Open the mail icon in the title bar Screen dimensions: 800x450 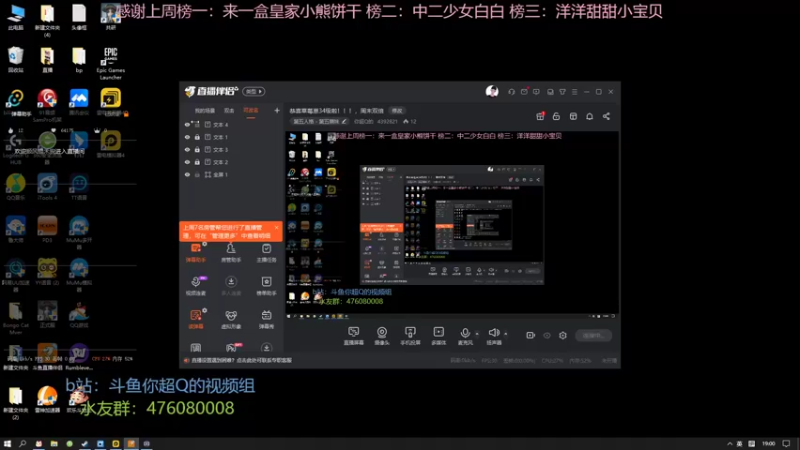click(524, 92)
